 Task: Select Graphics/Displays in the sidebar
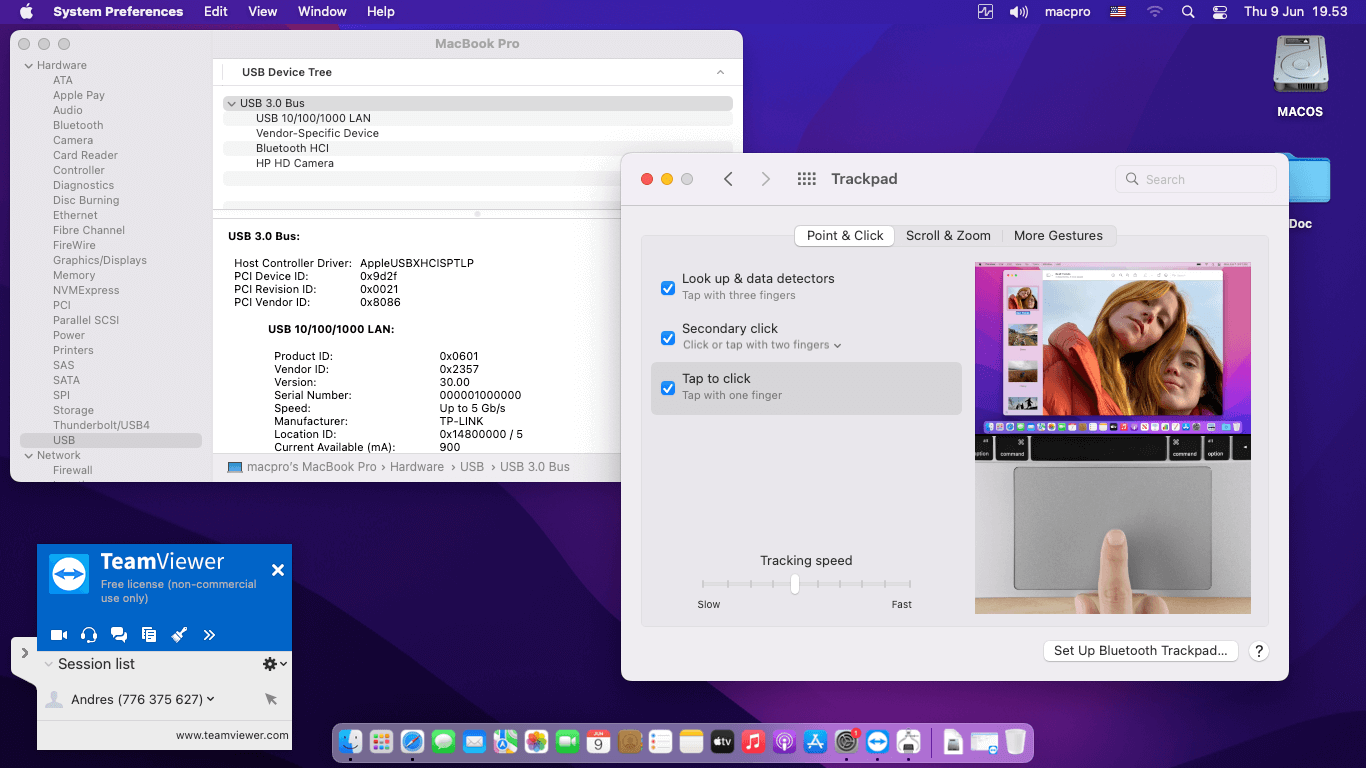[100, 260]
